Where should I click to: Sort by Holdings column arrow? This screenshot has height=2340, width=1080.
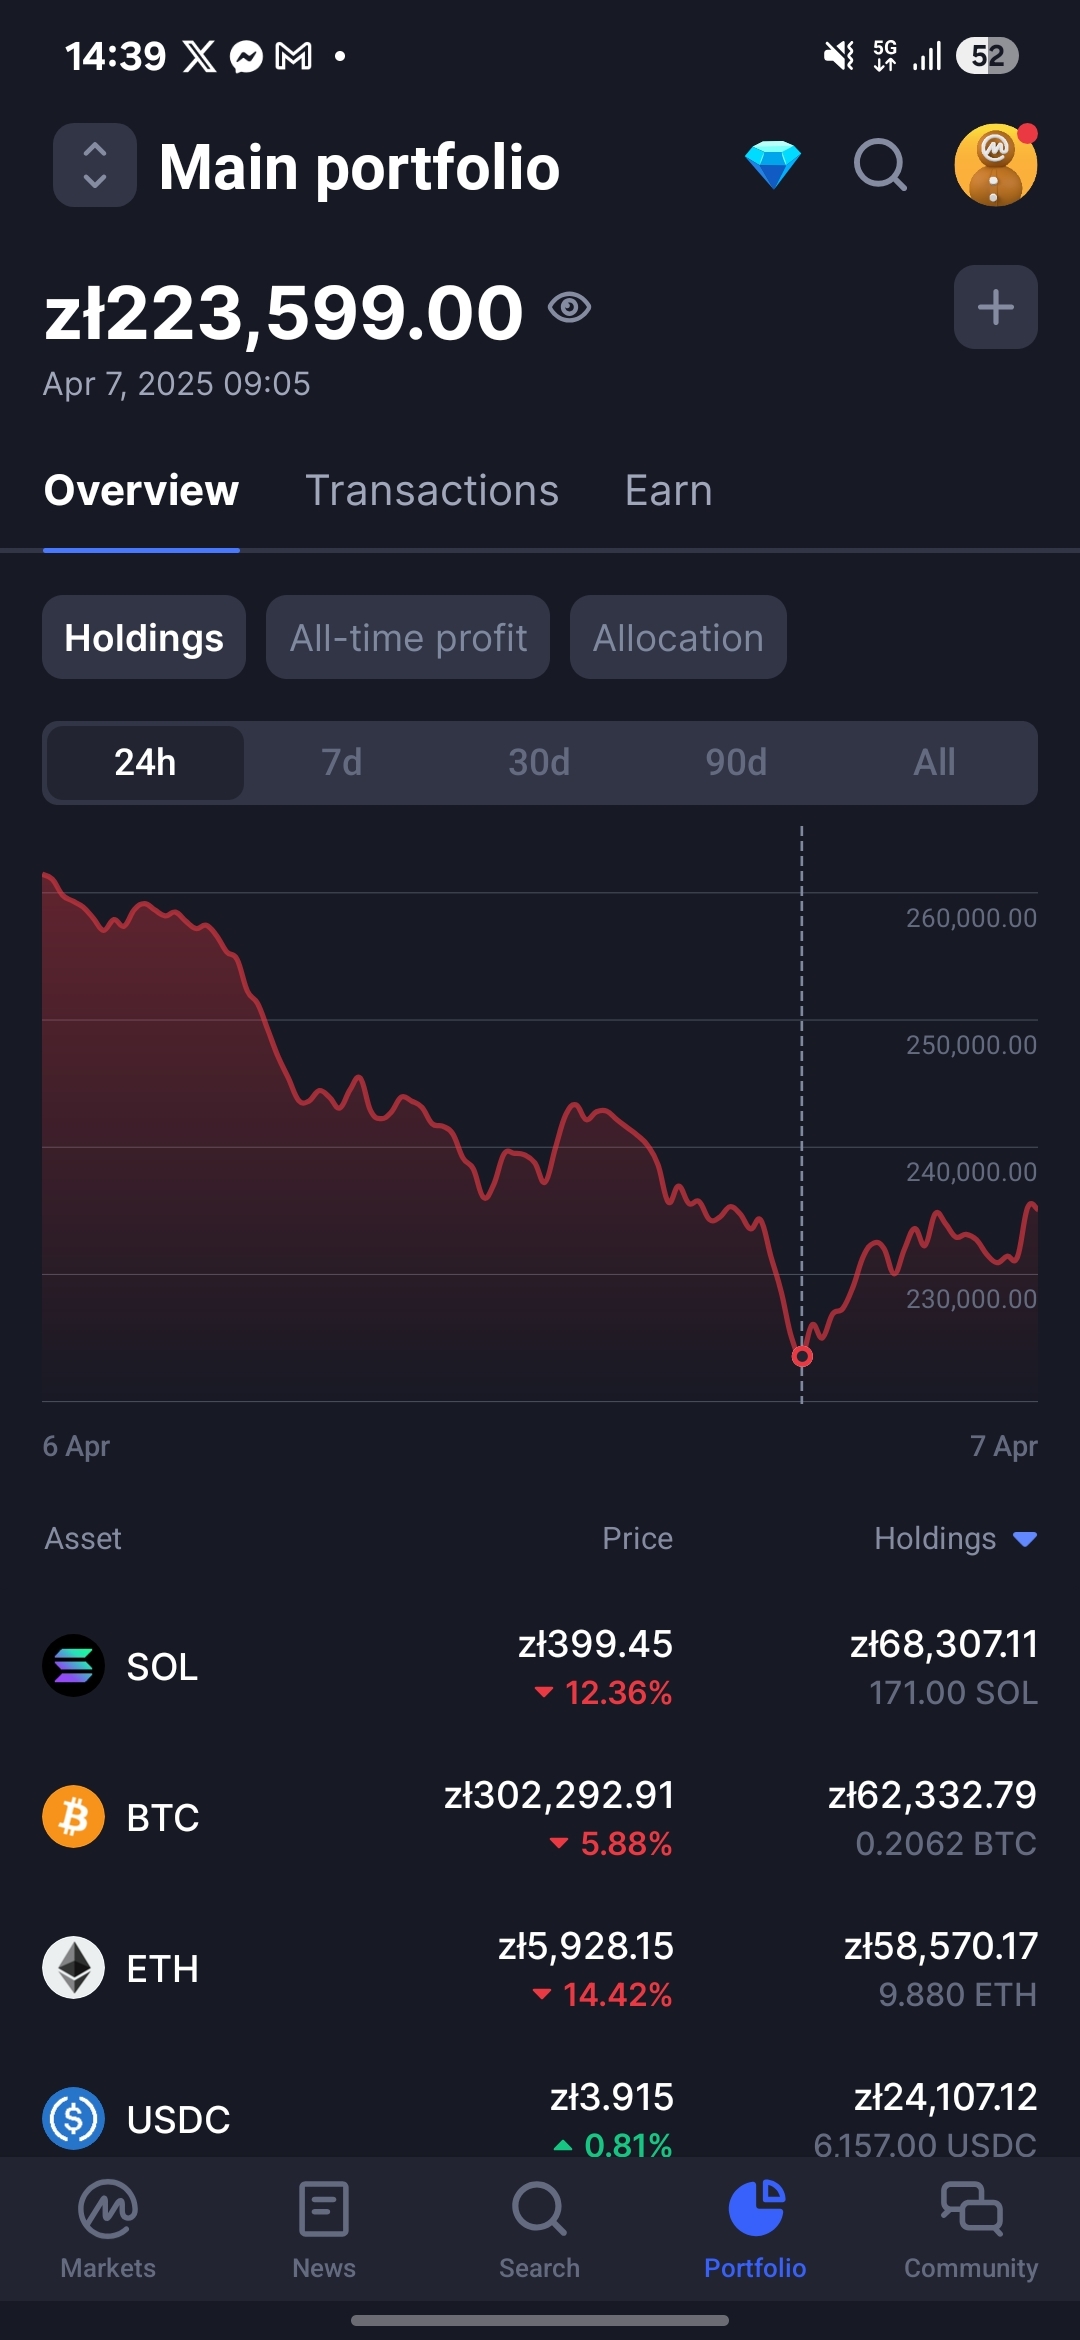click(x=1024, y=1539)
